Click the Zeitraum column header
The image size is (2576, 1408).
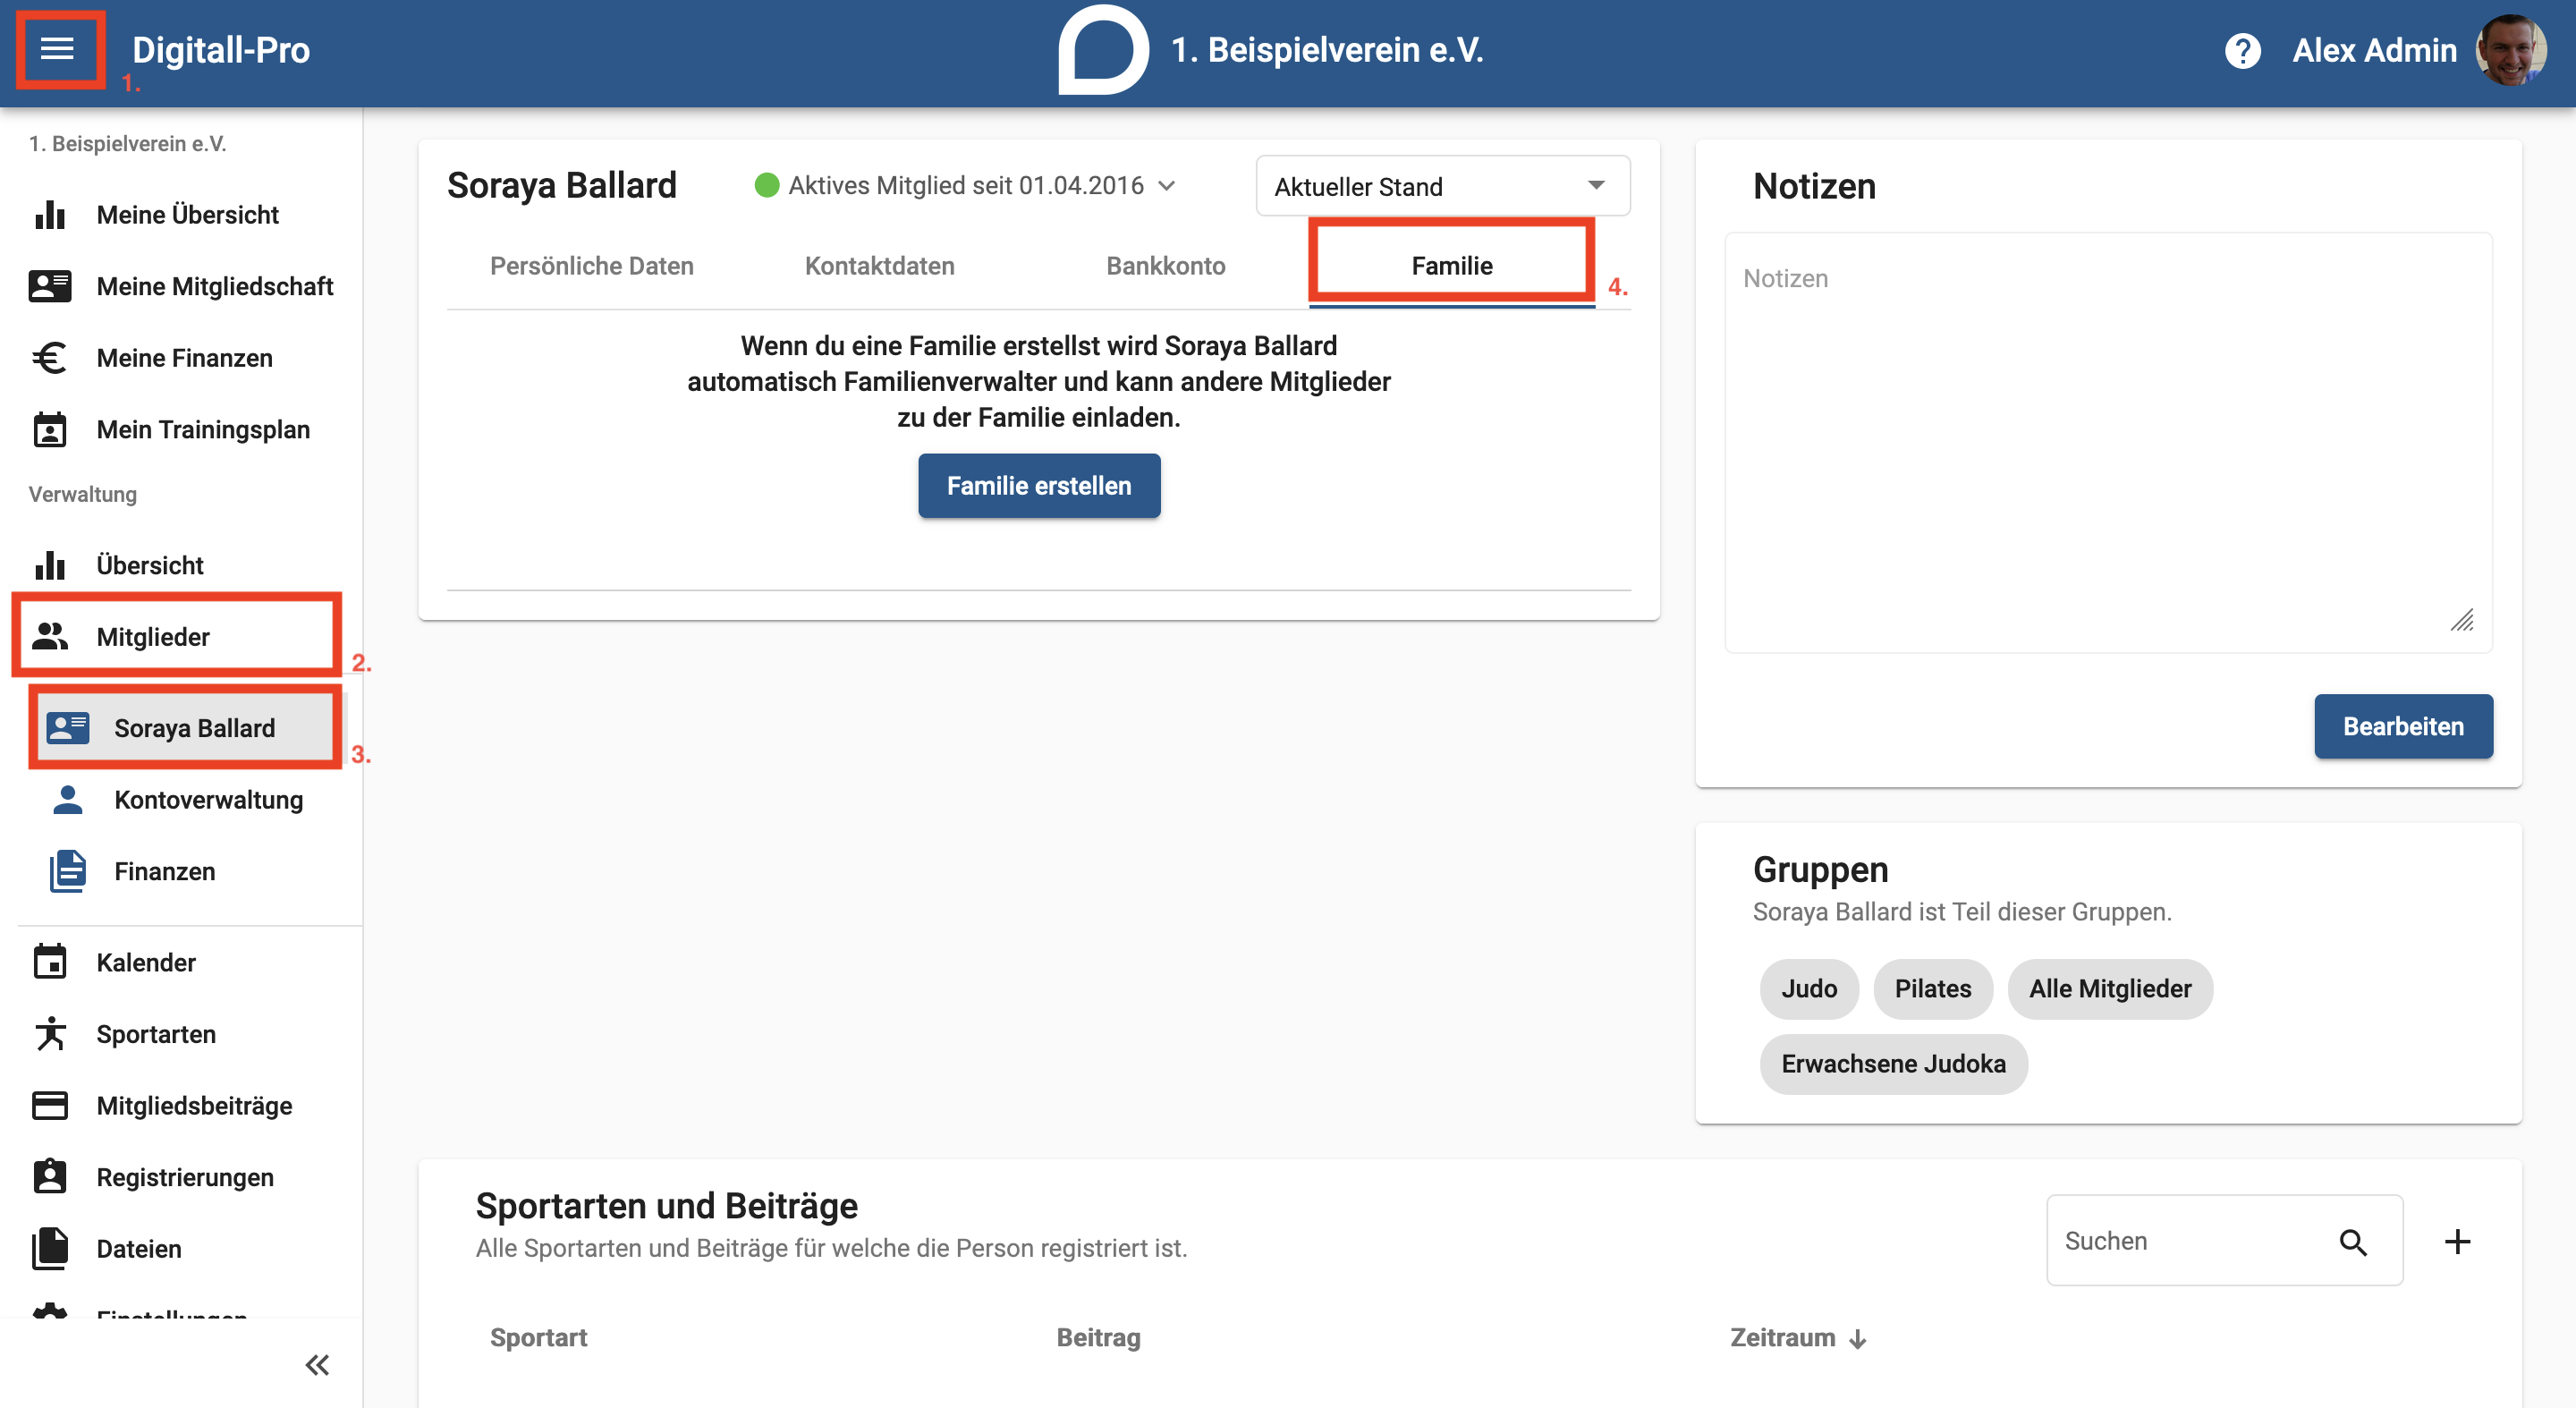(1782, 1338)
